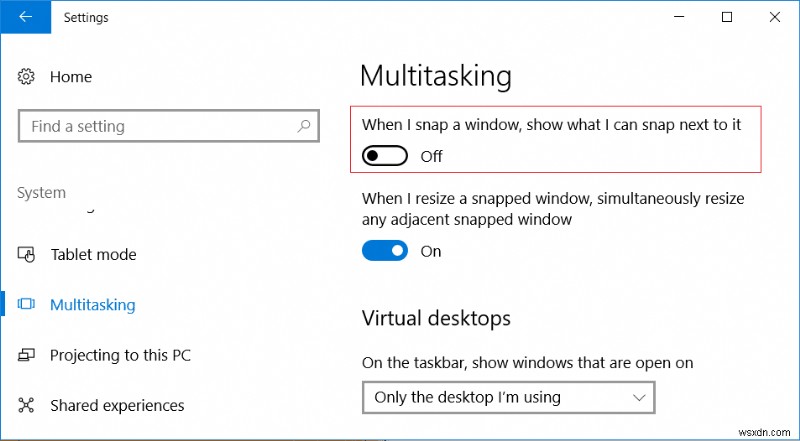Click the back arrow in the title bar
This screenshot has width=800, height=441.
(24, 17)
